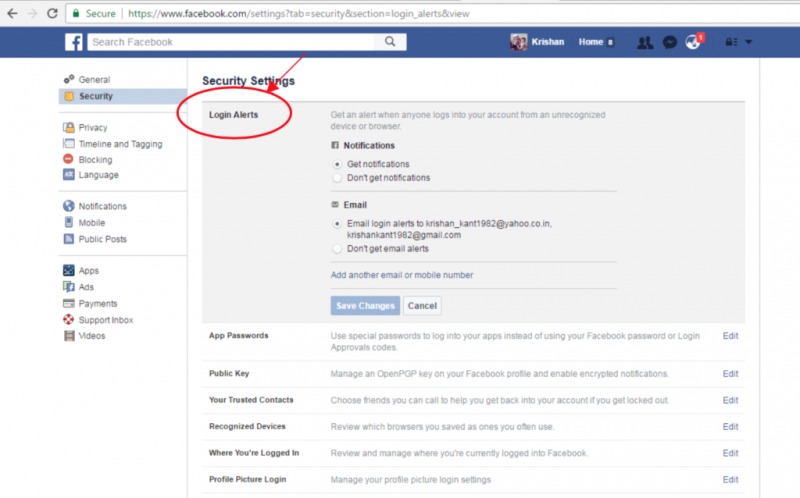Viewport: 800px width, 498px height.
Task: Open Payments settings label
Action: click(x=98, y=304)
